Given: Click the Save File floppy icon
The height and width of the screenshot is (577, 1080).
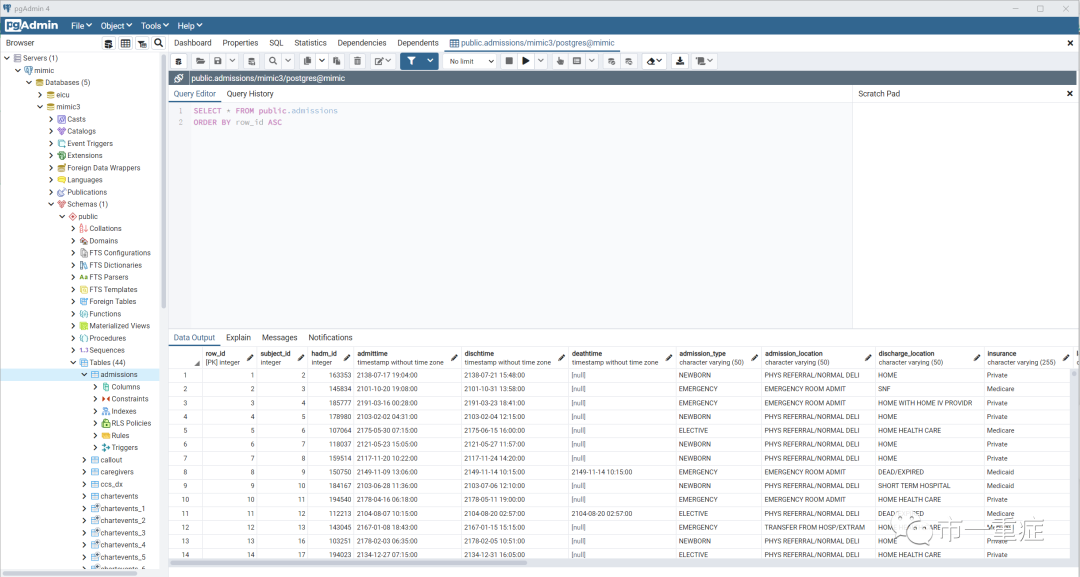Looking at the screenshot, I should click(x=218, y=61).
